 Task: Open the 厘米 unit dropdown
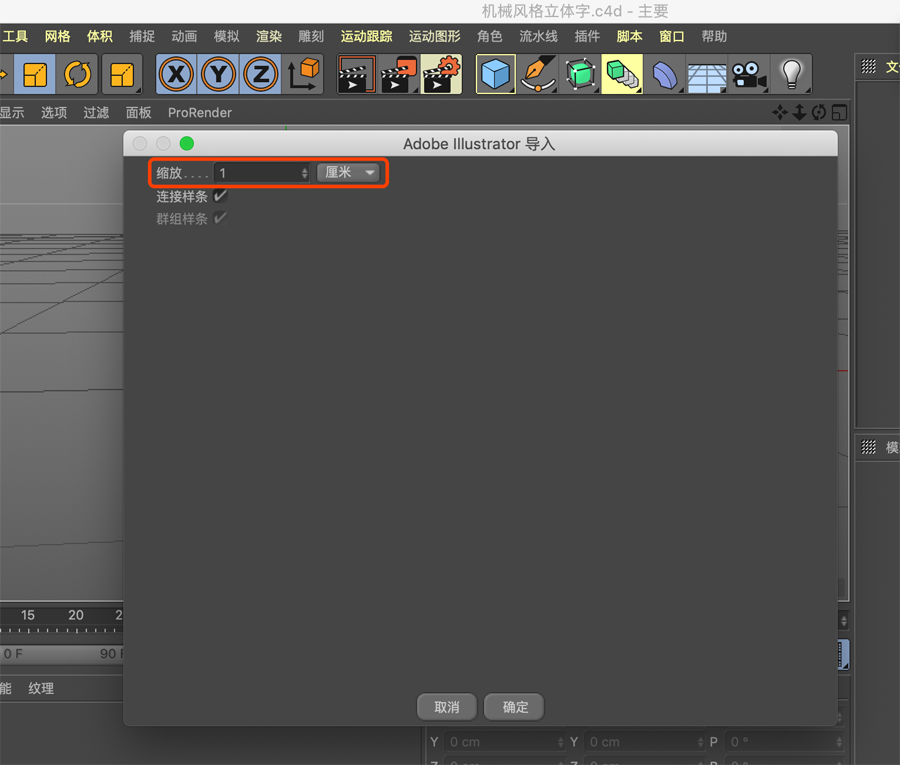(x=350, y=172)
